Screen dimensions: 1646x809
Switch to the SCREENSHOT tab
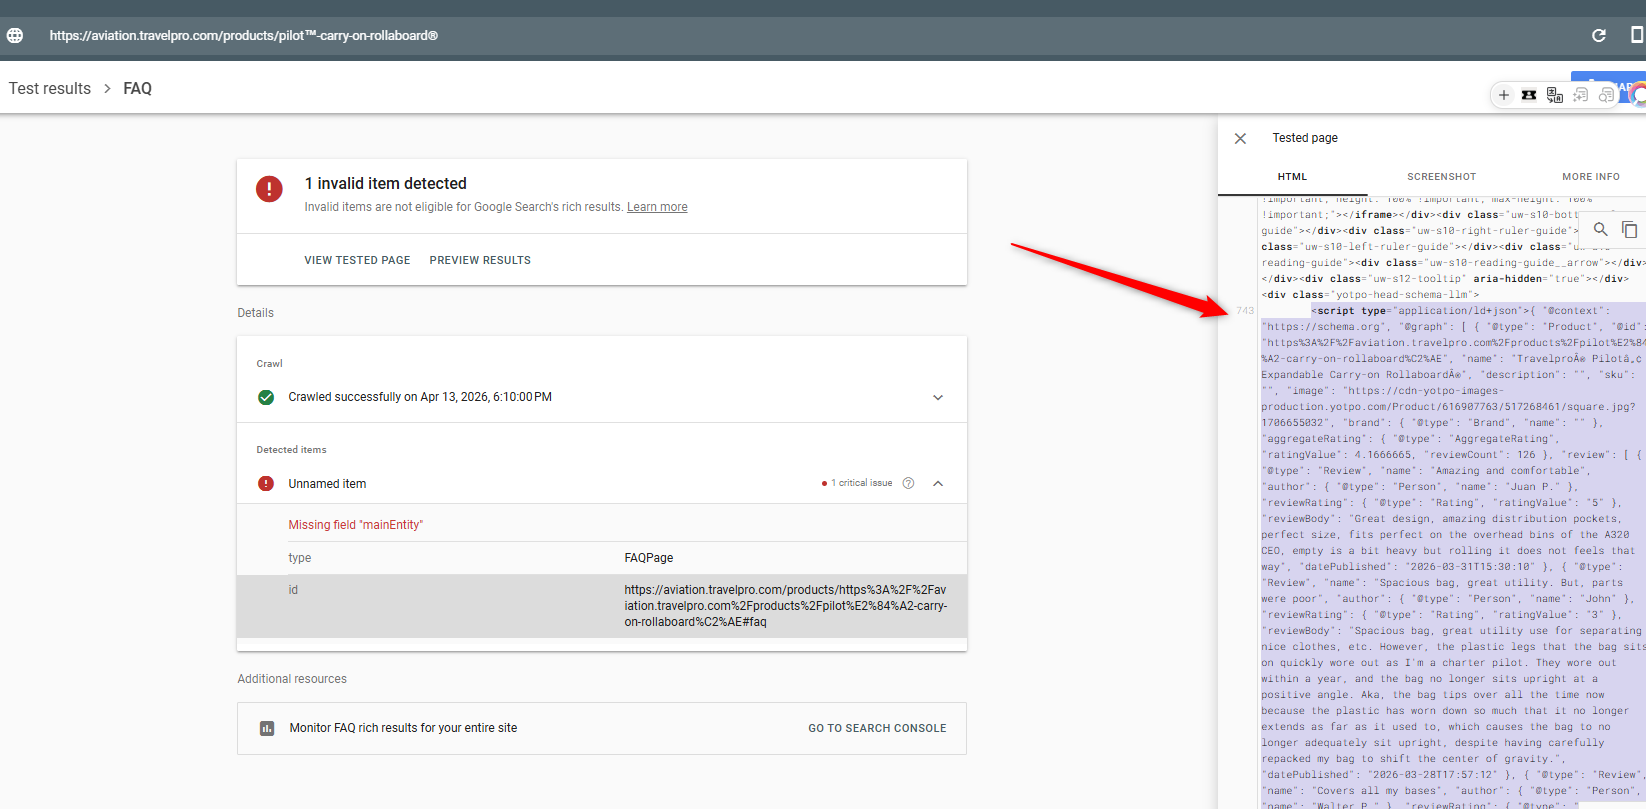click(x=1441, y=177)
